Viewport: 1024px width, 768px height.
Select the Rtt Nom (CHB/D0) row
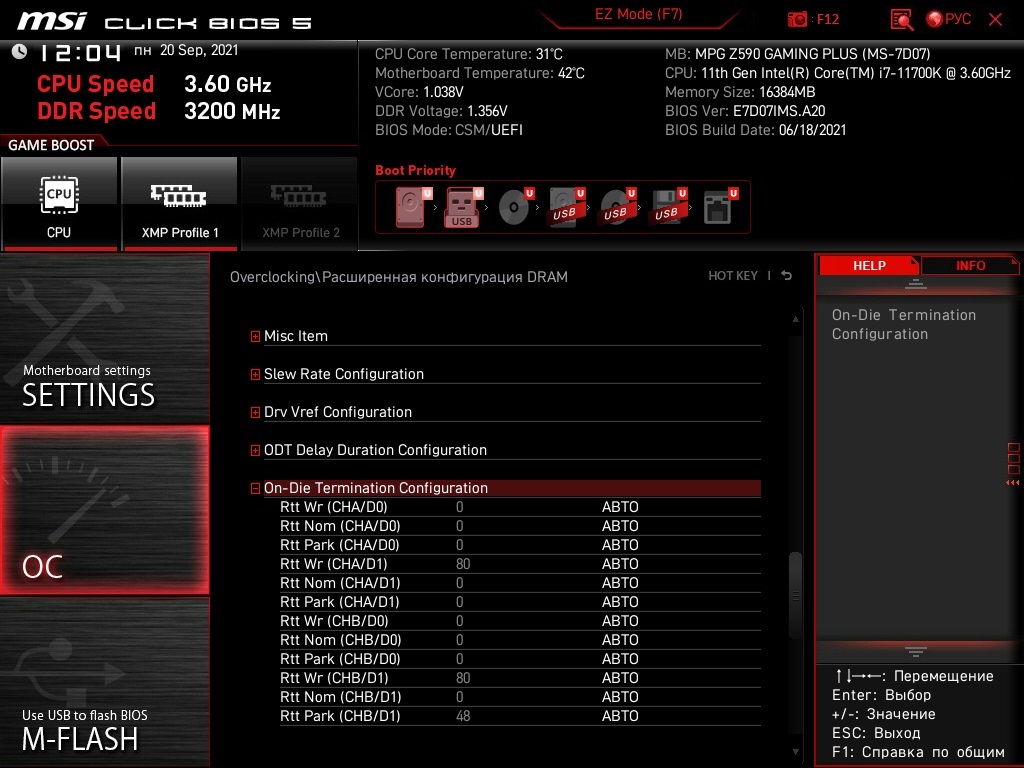[520, 639]
